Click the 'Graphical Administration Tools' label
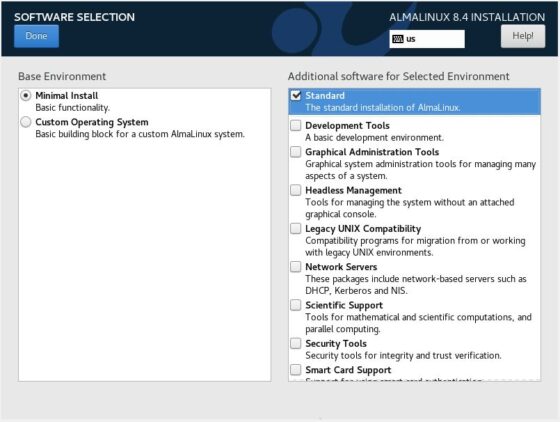The height and width of the screenshot is (422, 560). click(372, 152)
